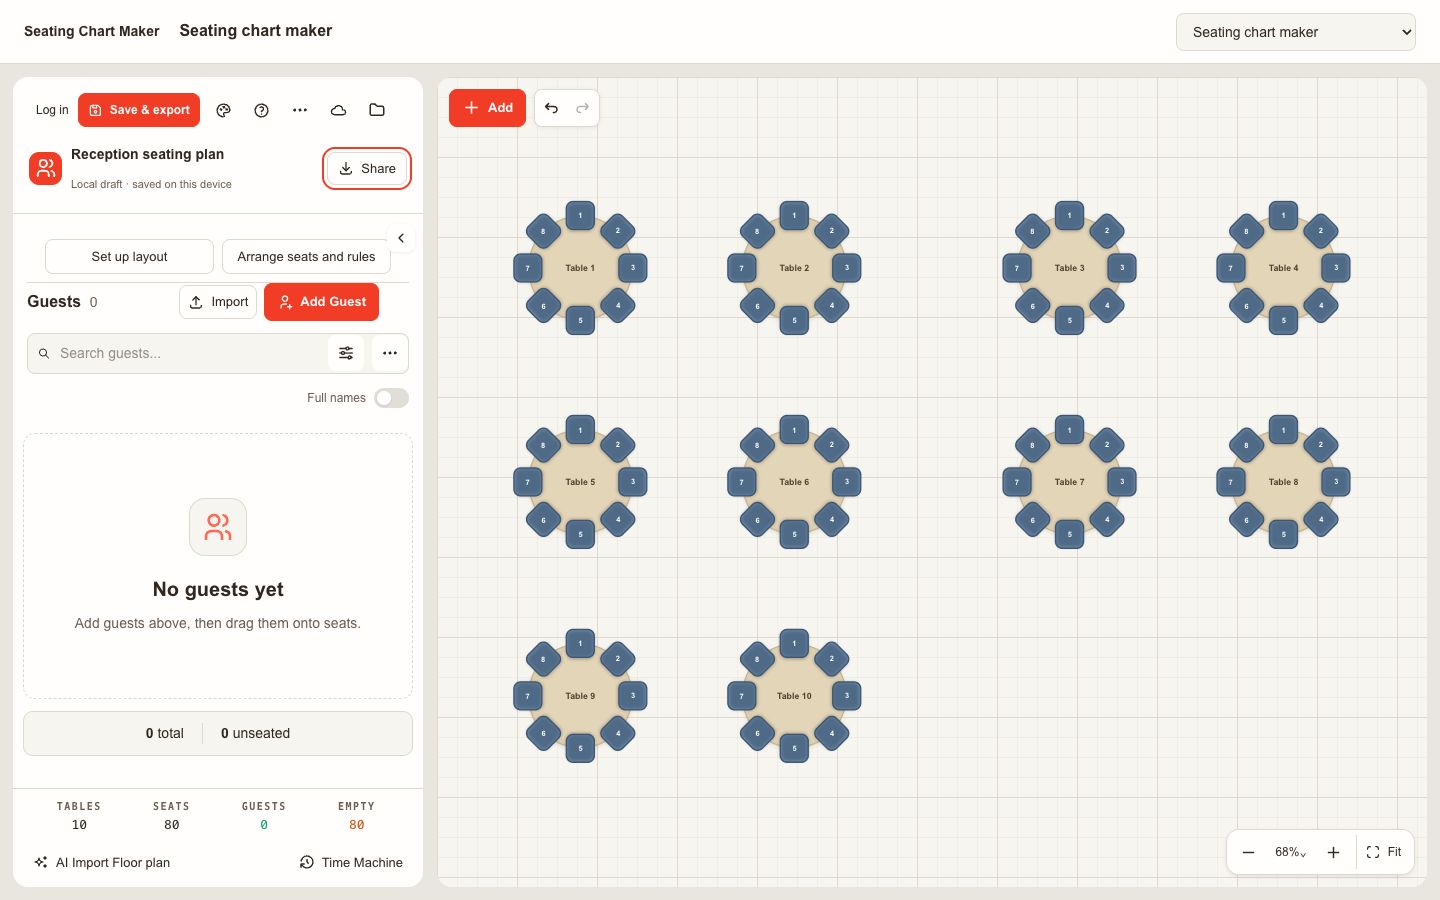The width and height of the screenshot is (1440, 900).
Task: Click the Import guests button
Action: 218,302
